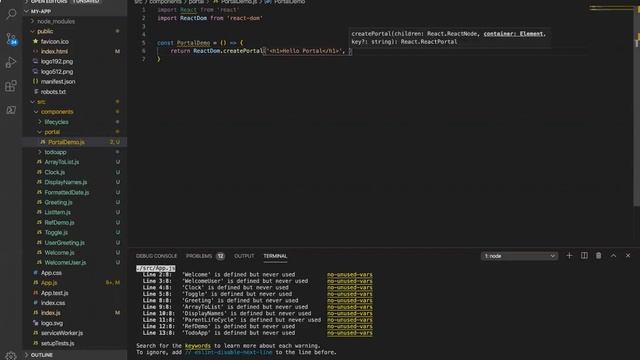The image size is (640, 360).
Task: Collapse the public folder
Action: pos(45,31)
